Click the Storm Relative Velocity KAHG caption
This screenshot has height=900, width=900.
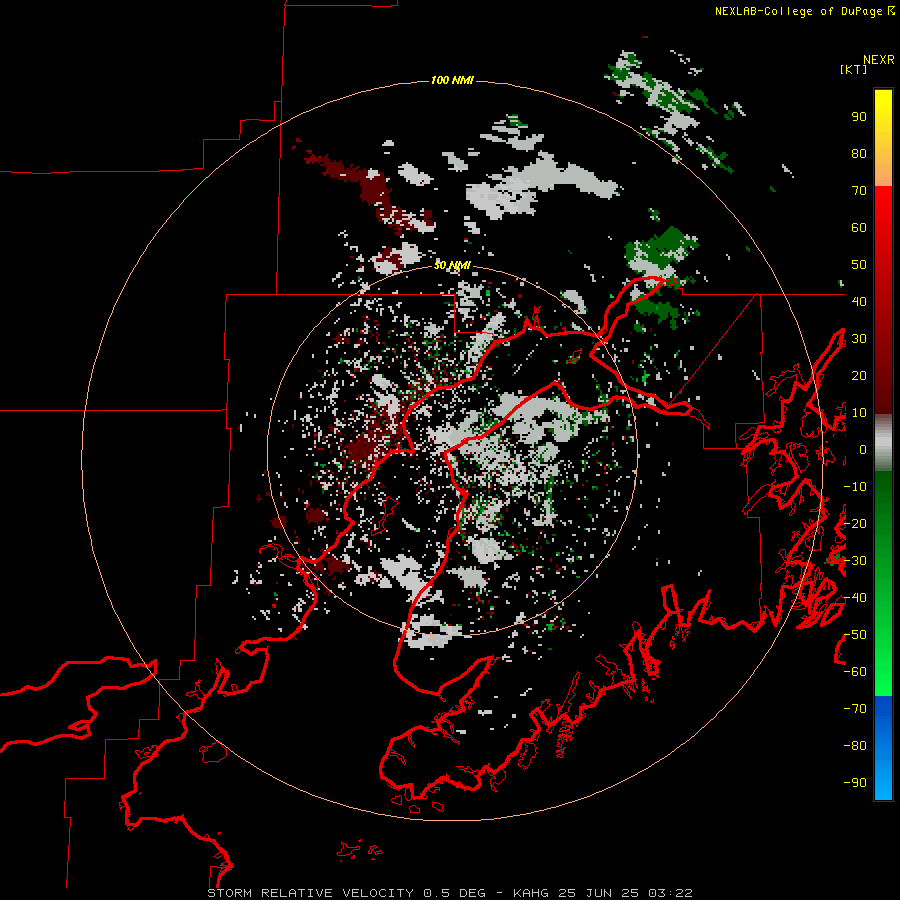click(450, 893)
